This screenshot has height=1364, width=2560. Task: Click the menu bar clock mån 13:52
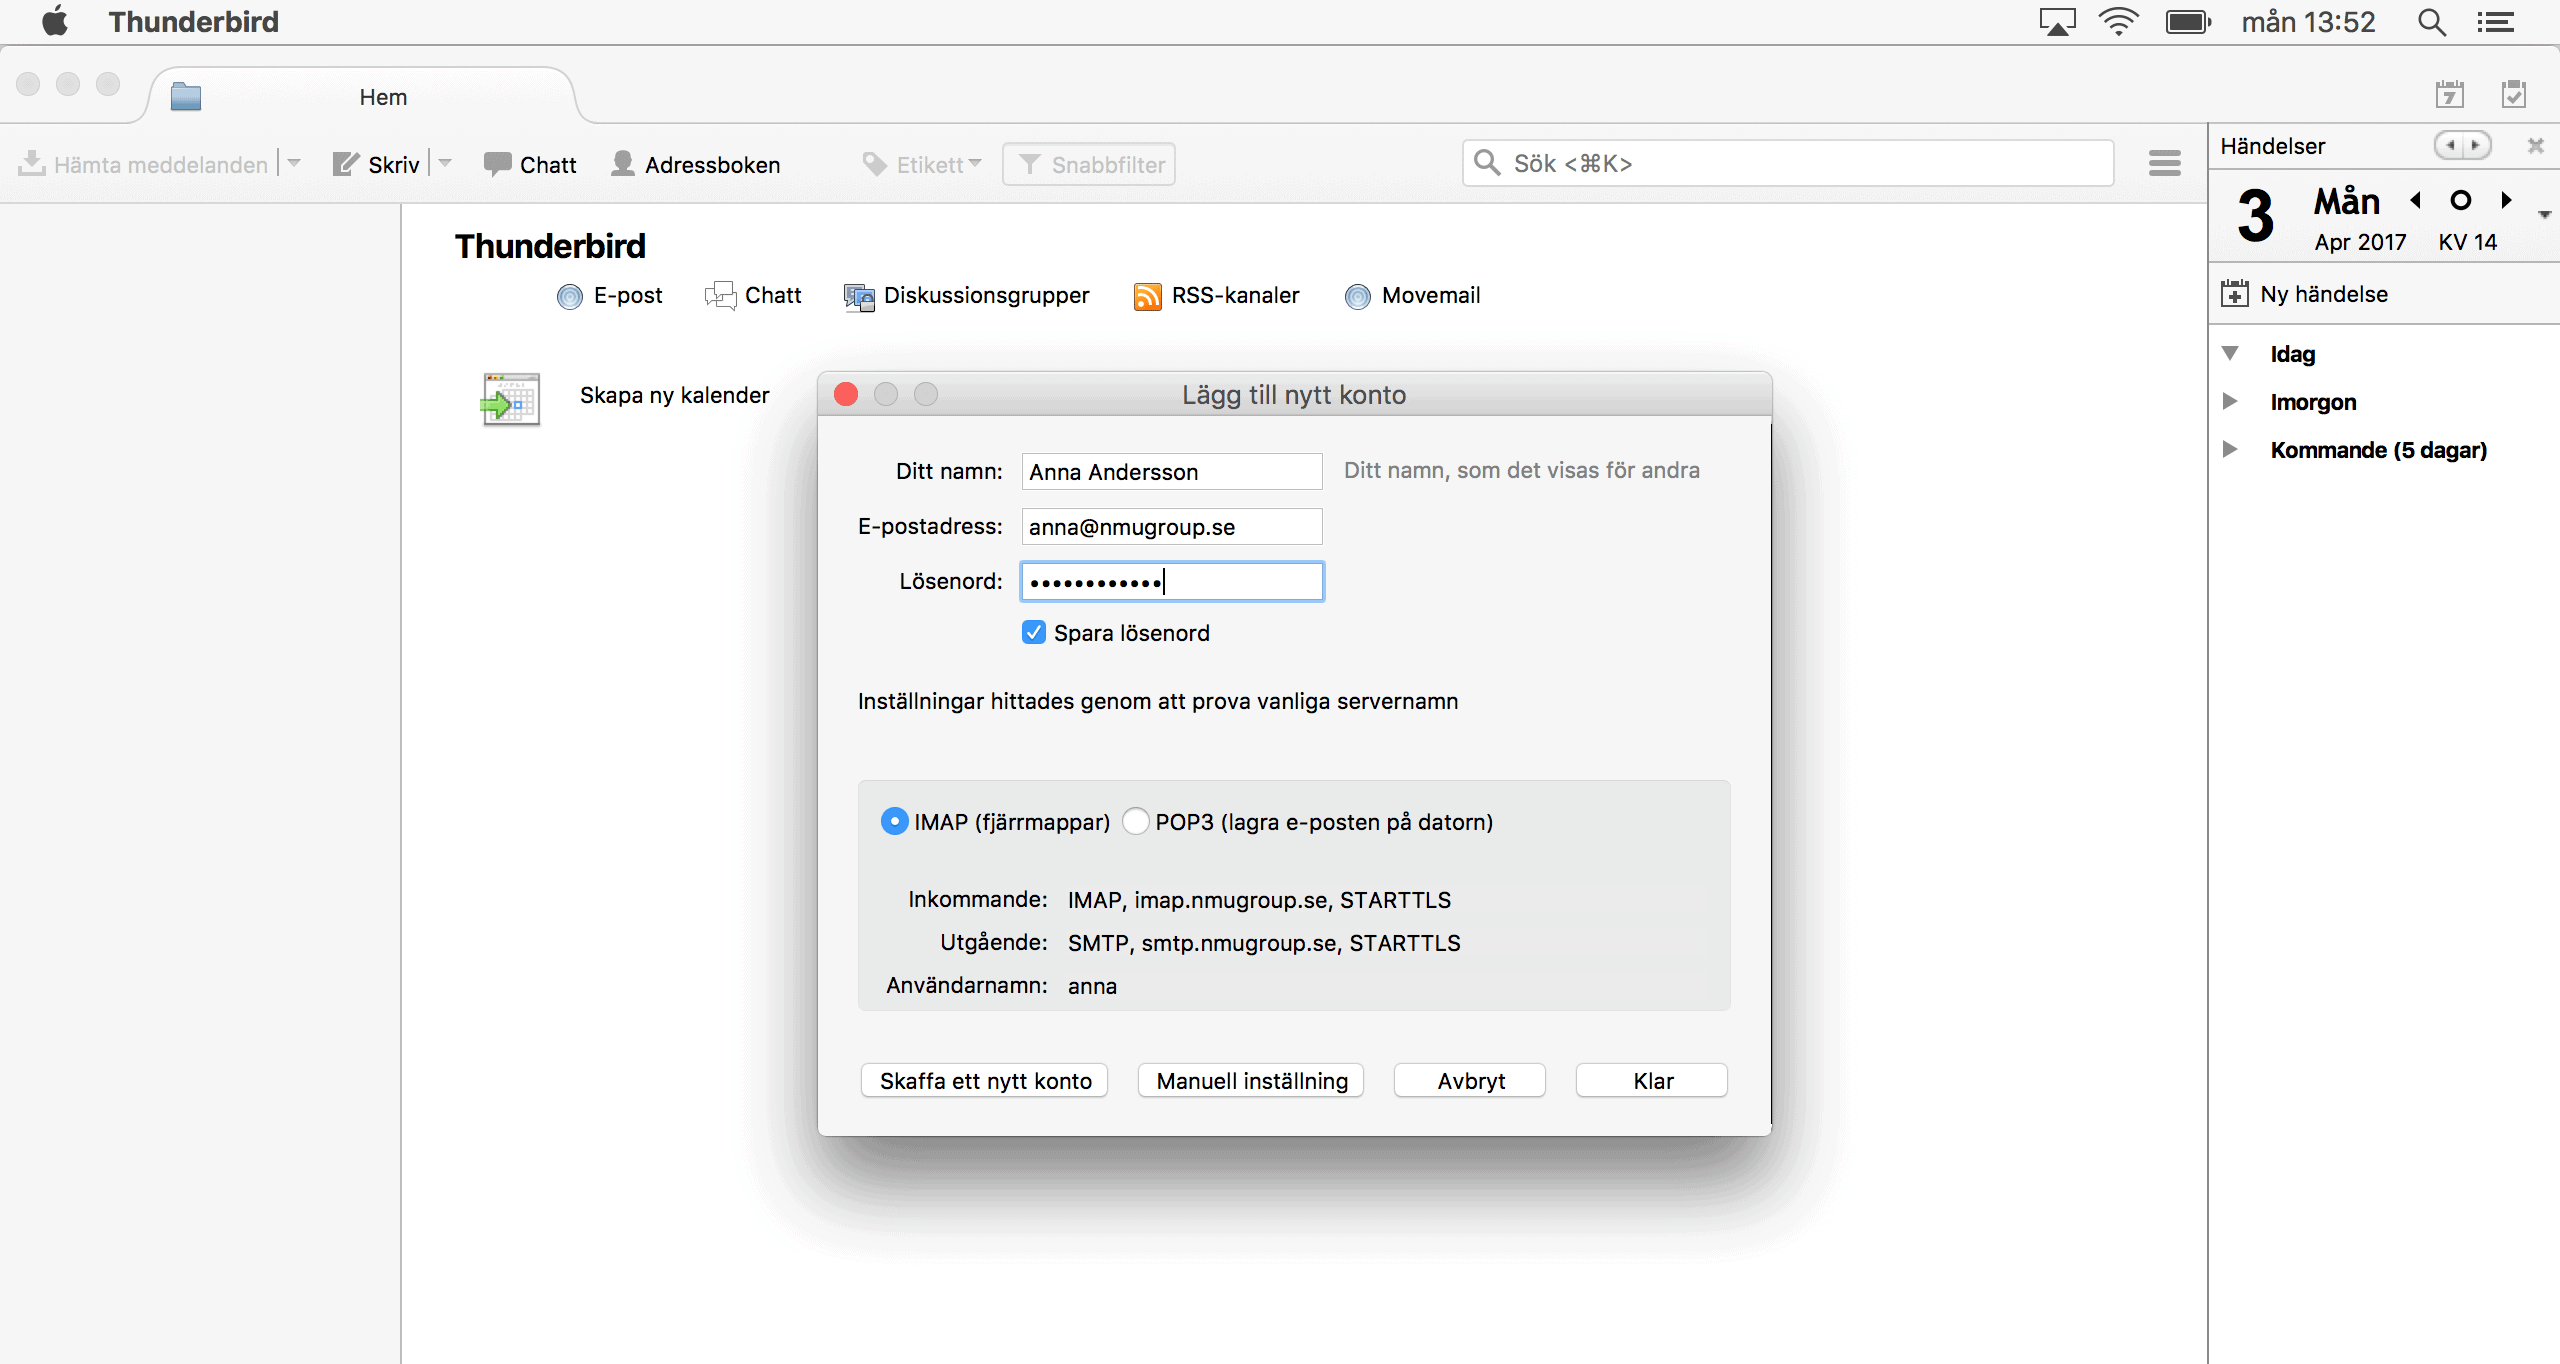[x=2308, y=21]
